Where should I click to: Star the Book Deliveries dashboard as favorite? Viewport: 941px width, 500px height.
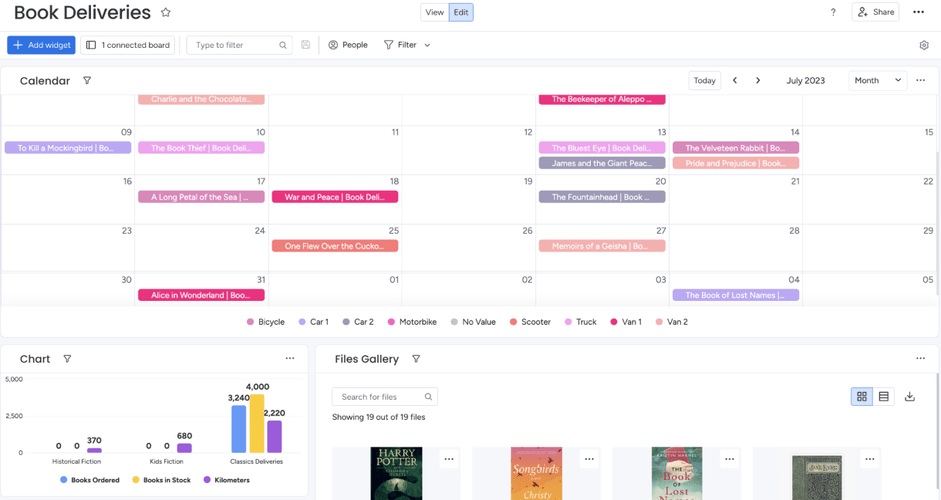(166, 13)
